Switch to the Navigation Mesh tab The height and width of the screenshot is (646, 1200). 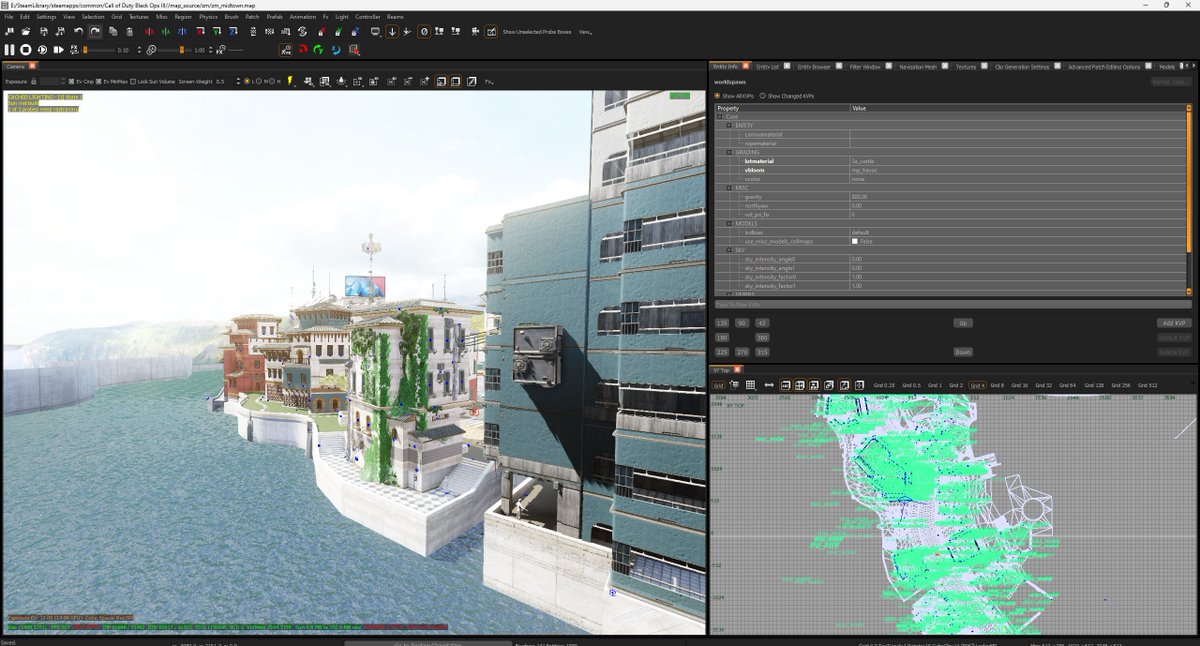[x=918, y=67]
